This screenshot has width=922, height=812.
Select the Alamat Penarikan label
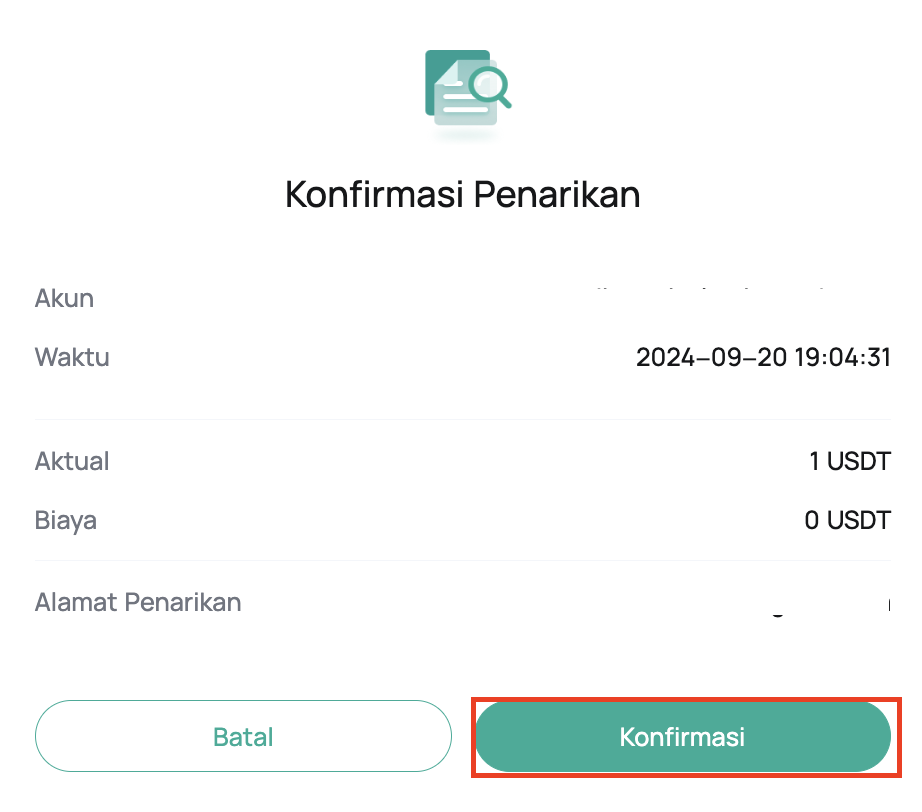coord(138,602)
